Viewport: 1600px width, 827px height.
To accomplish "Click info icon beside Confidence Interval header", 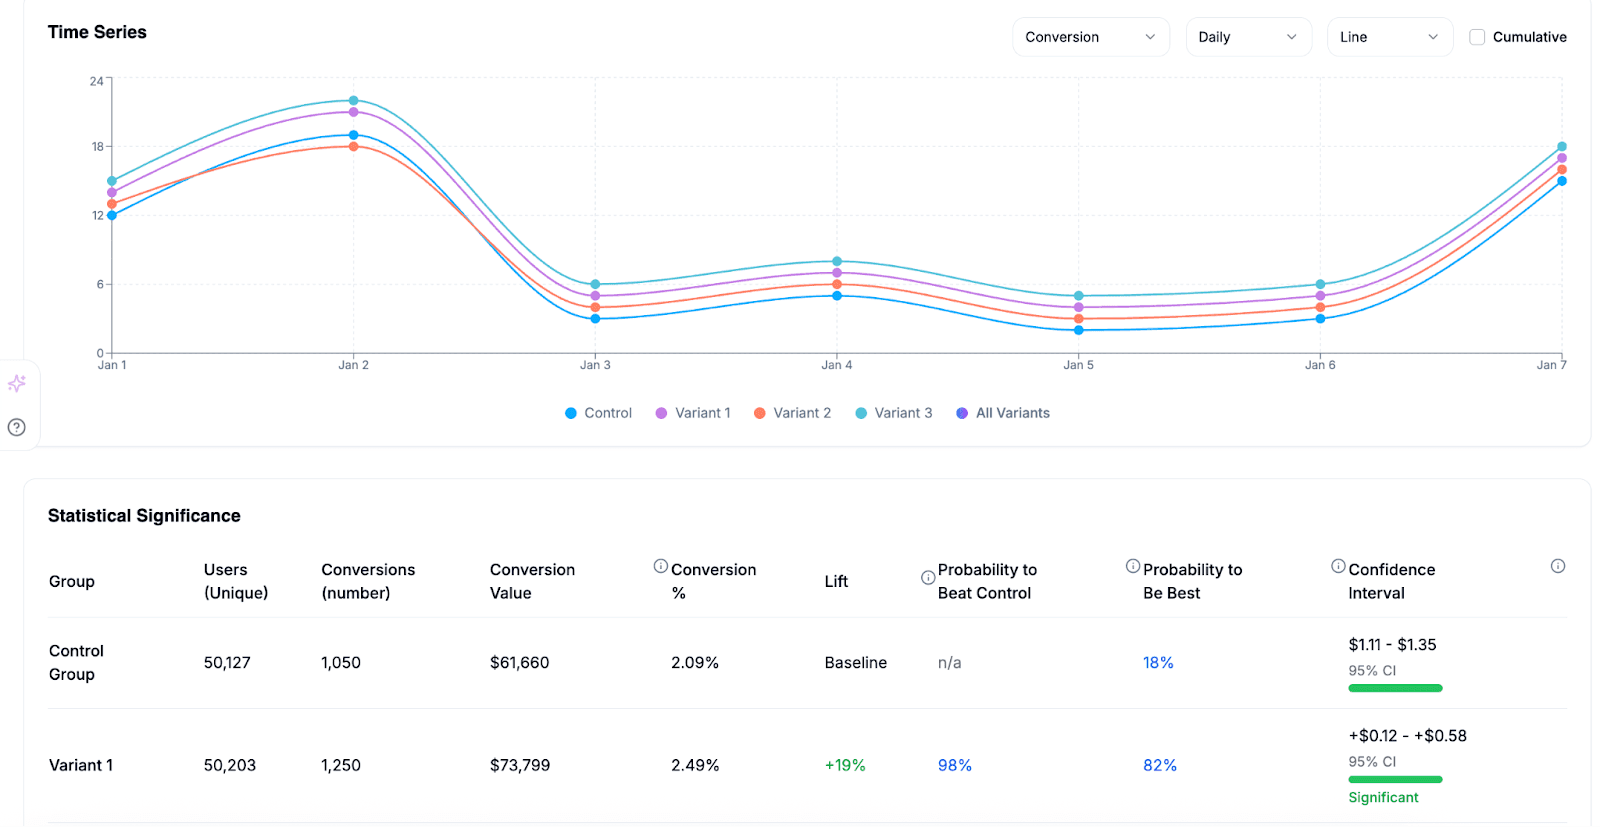I will (x=1338, y=566).
